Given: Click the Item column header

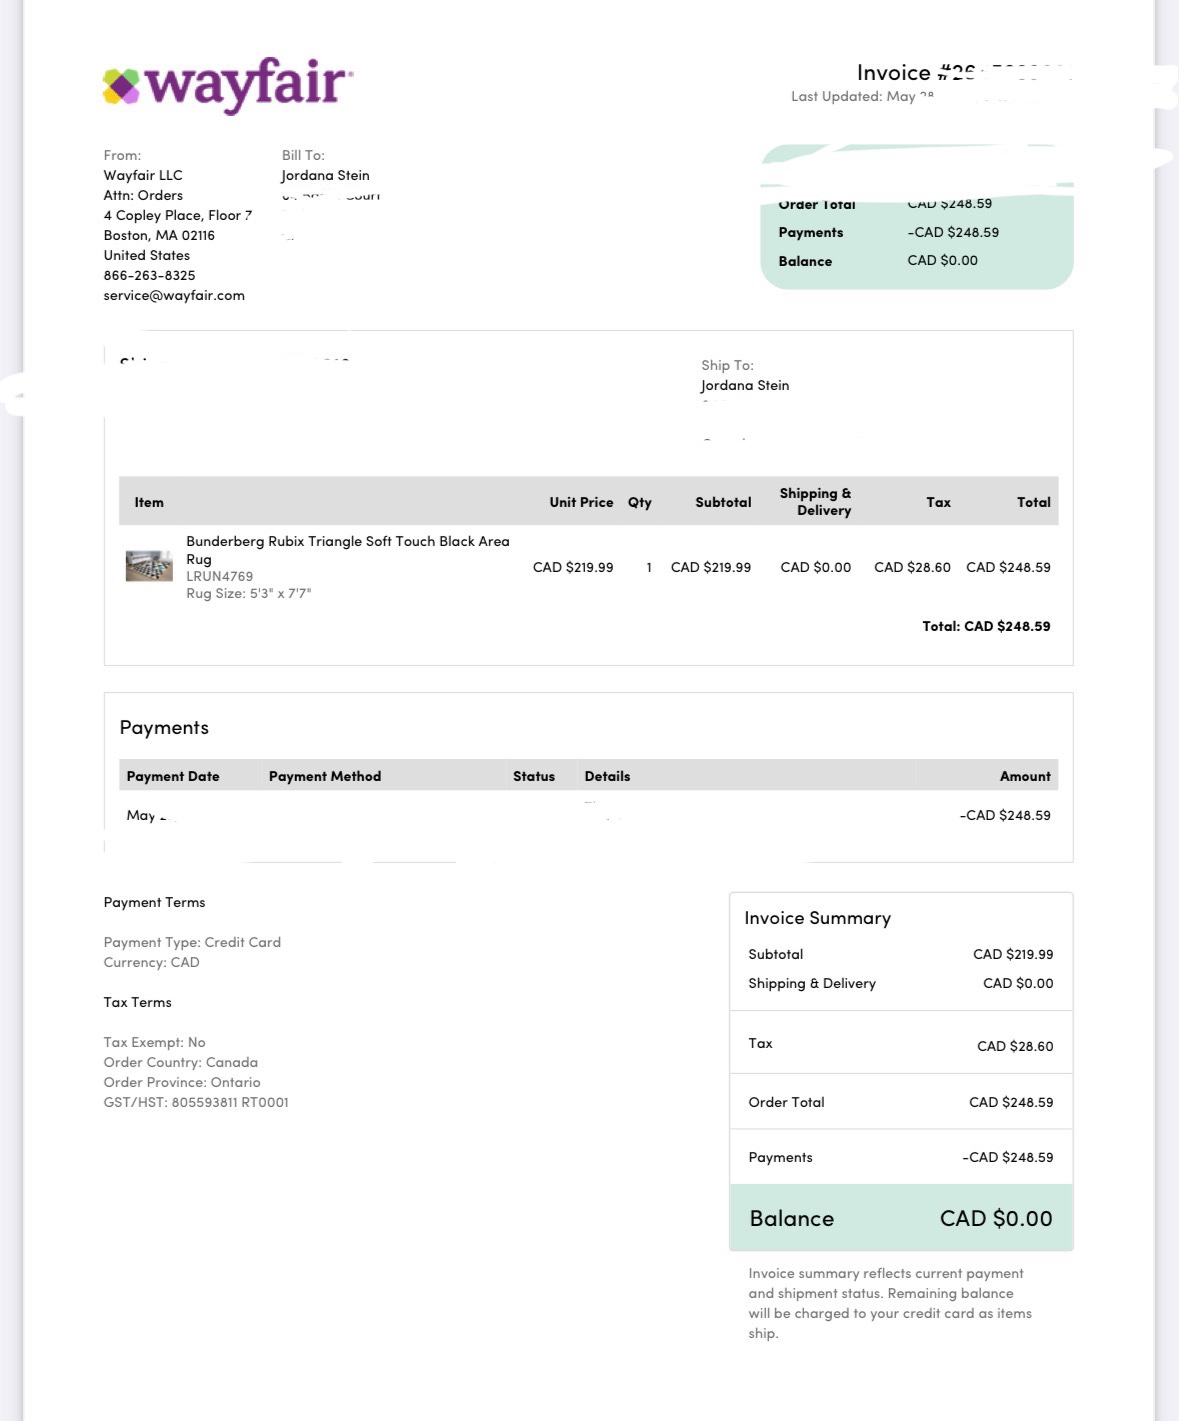Looking at the screenshot, I should pos(149,502).
